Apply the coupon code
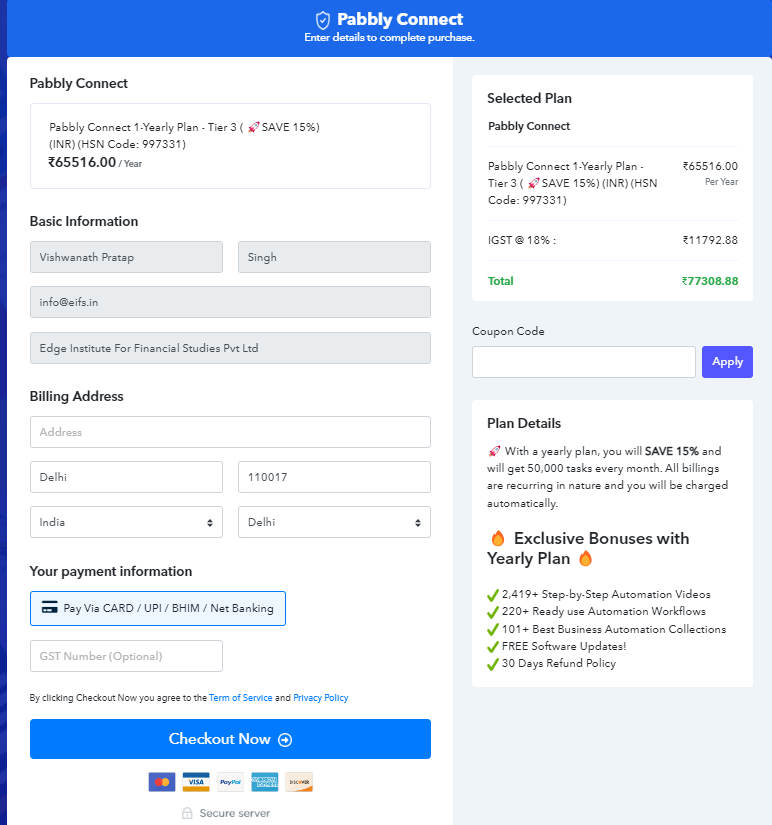Screen dimensions: 772x825 click(727, 362)
